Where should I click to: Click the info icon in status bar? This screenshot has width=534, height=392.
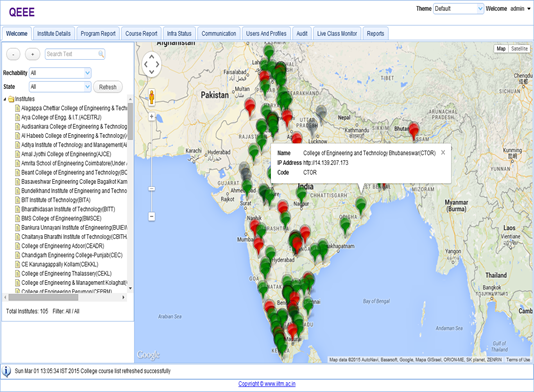[x=6, y=371]
